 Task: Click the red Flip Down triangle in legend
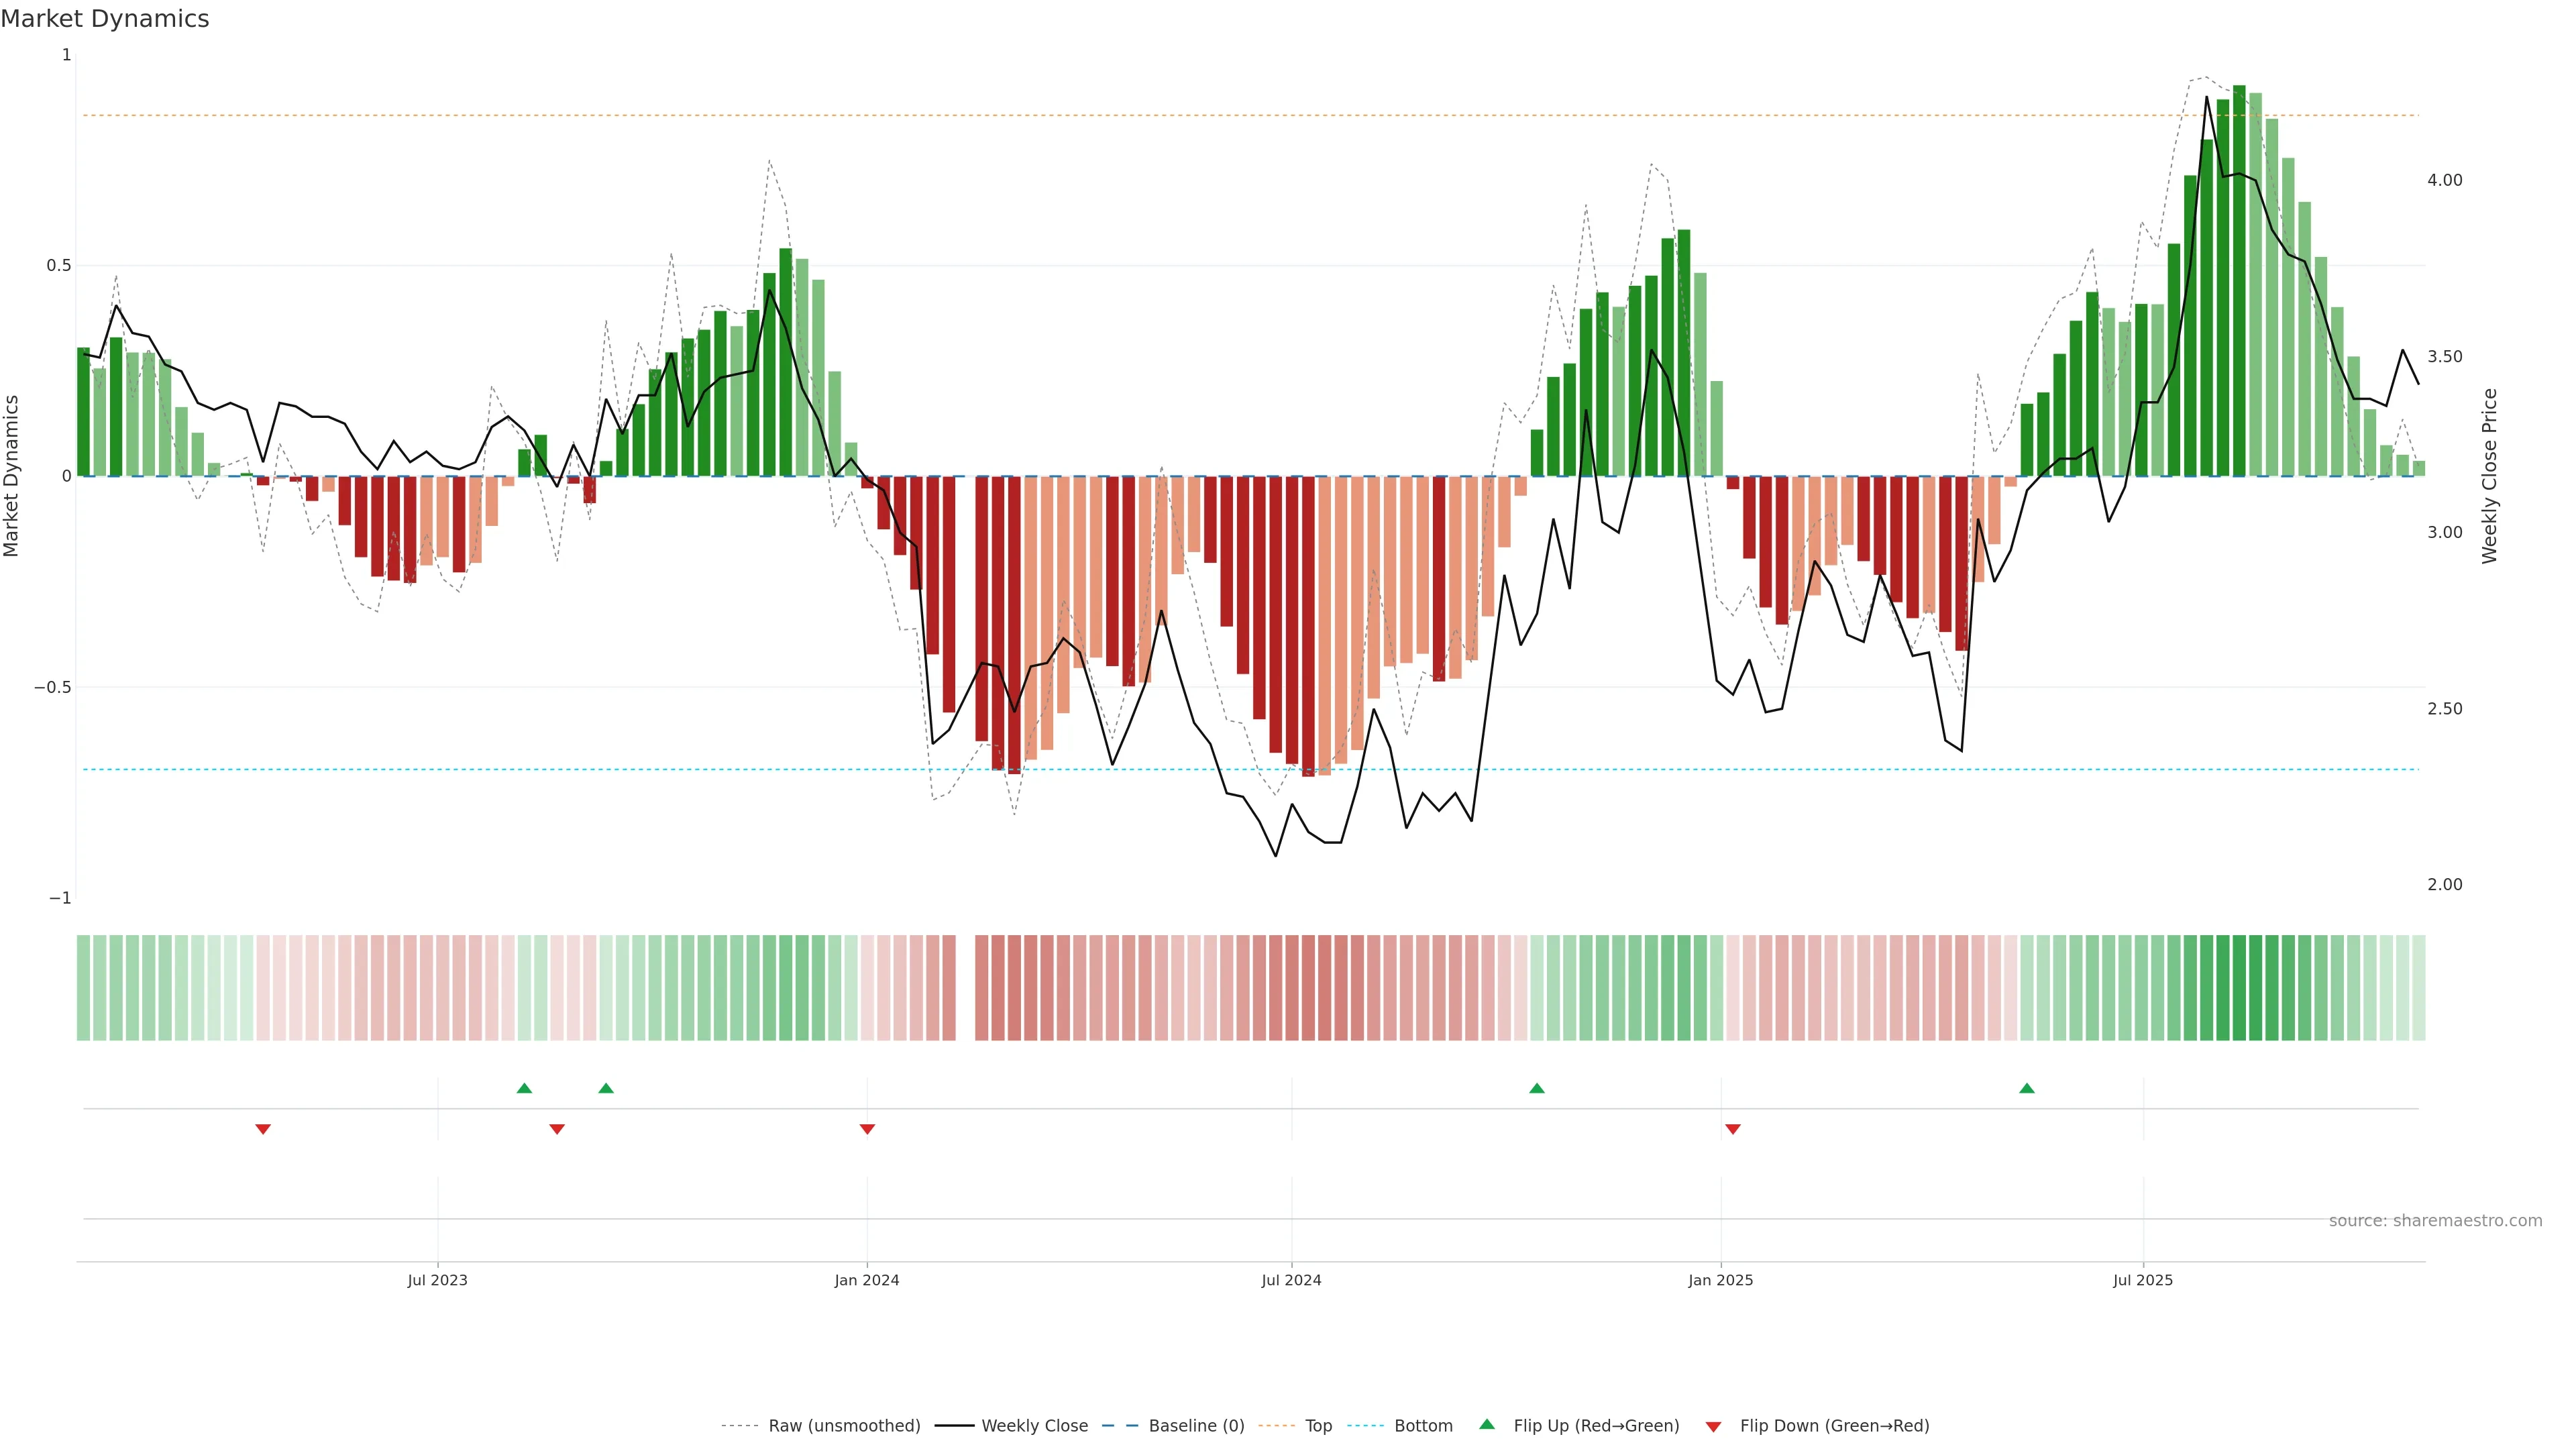(1713, 1427)
